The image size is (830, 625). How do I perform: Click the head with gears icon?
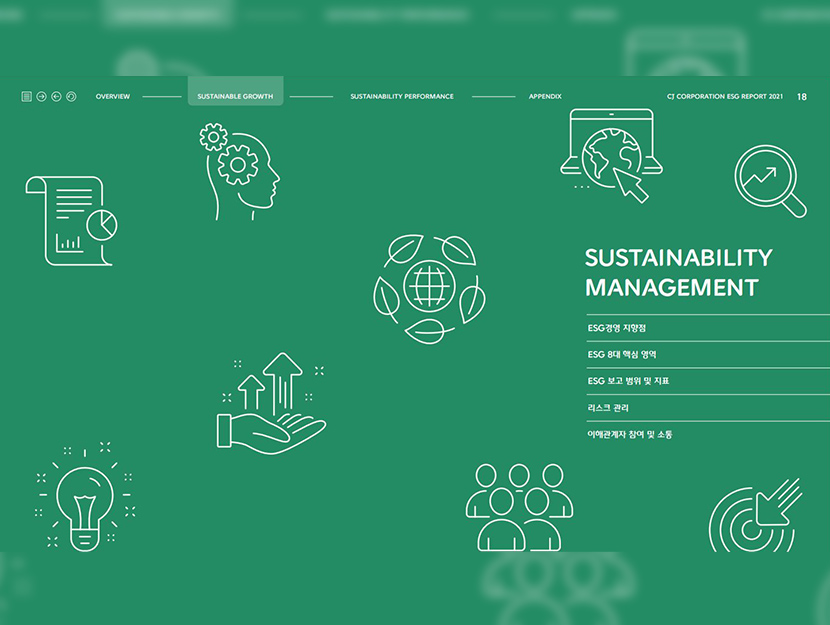point(239,171)
